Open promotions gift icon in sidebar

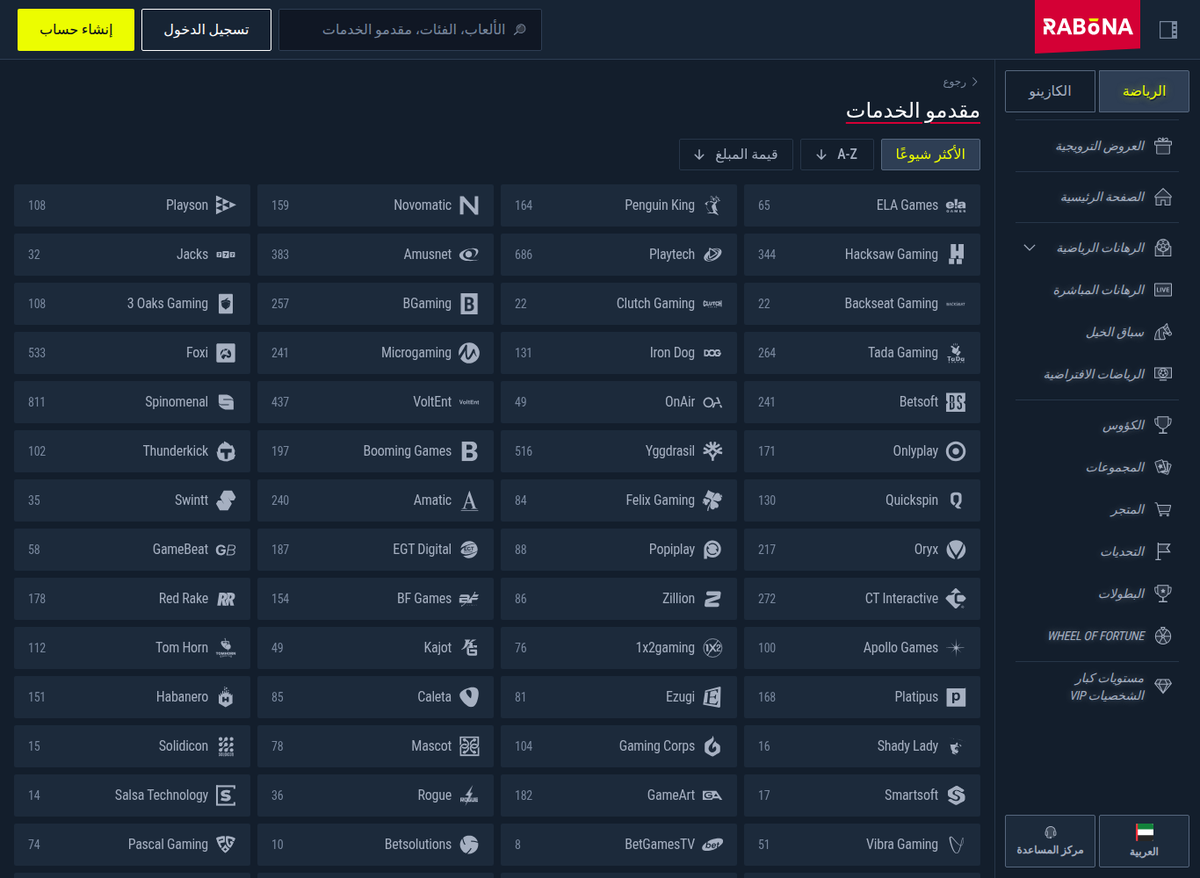coord(1163,146)
